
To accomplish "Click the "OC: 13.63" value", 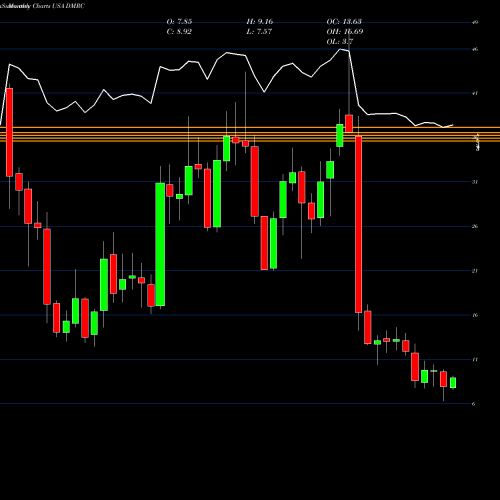I will pos(344,22).
